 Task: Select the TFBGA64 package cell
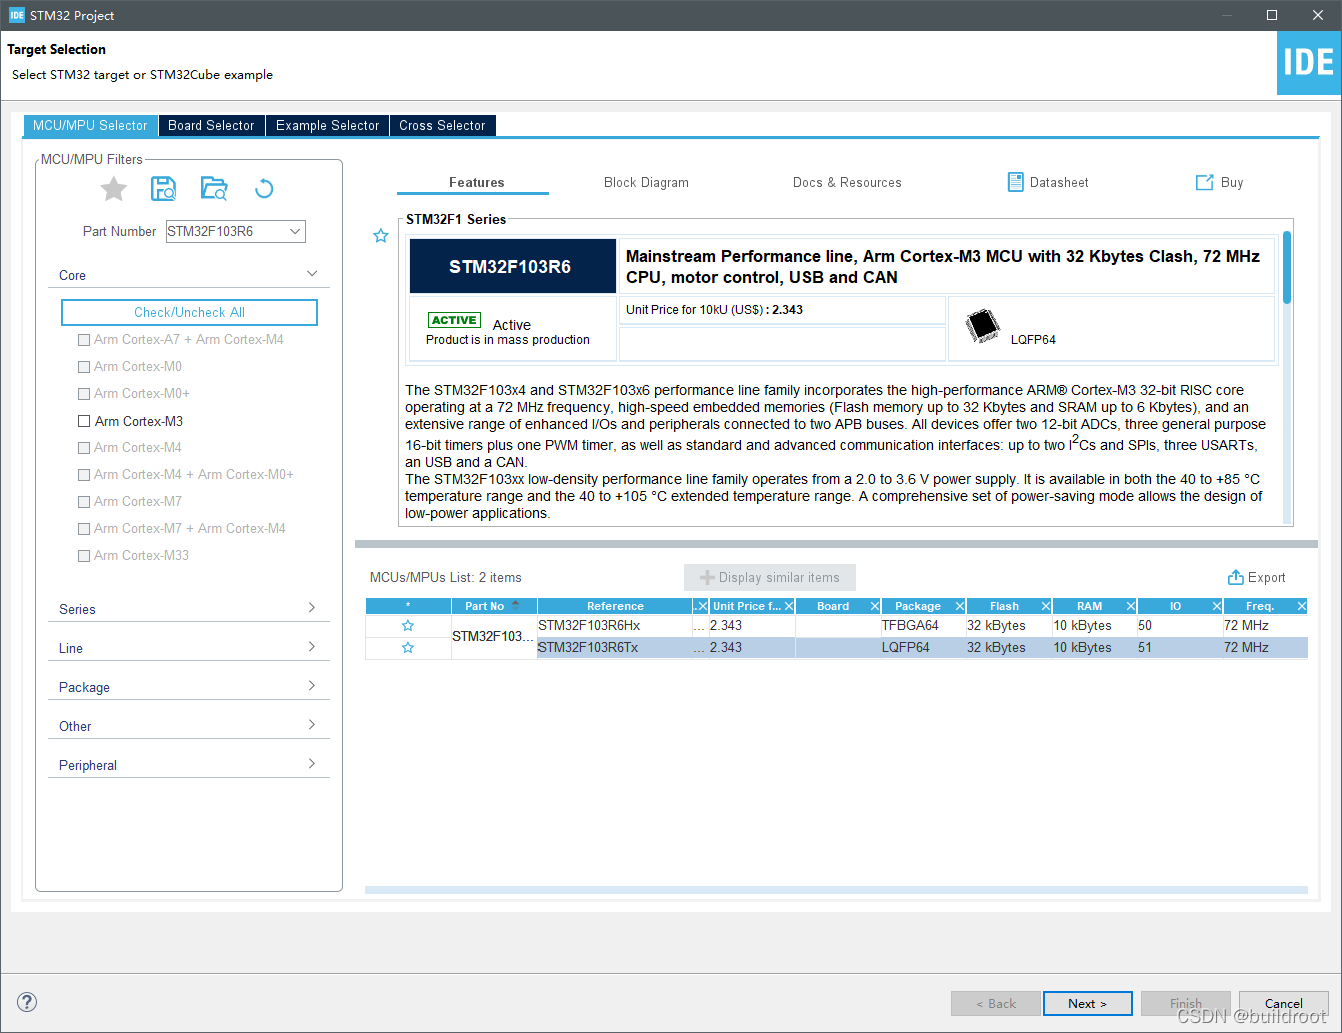click(x=922, y=626)
